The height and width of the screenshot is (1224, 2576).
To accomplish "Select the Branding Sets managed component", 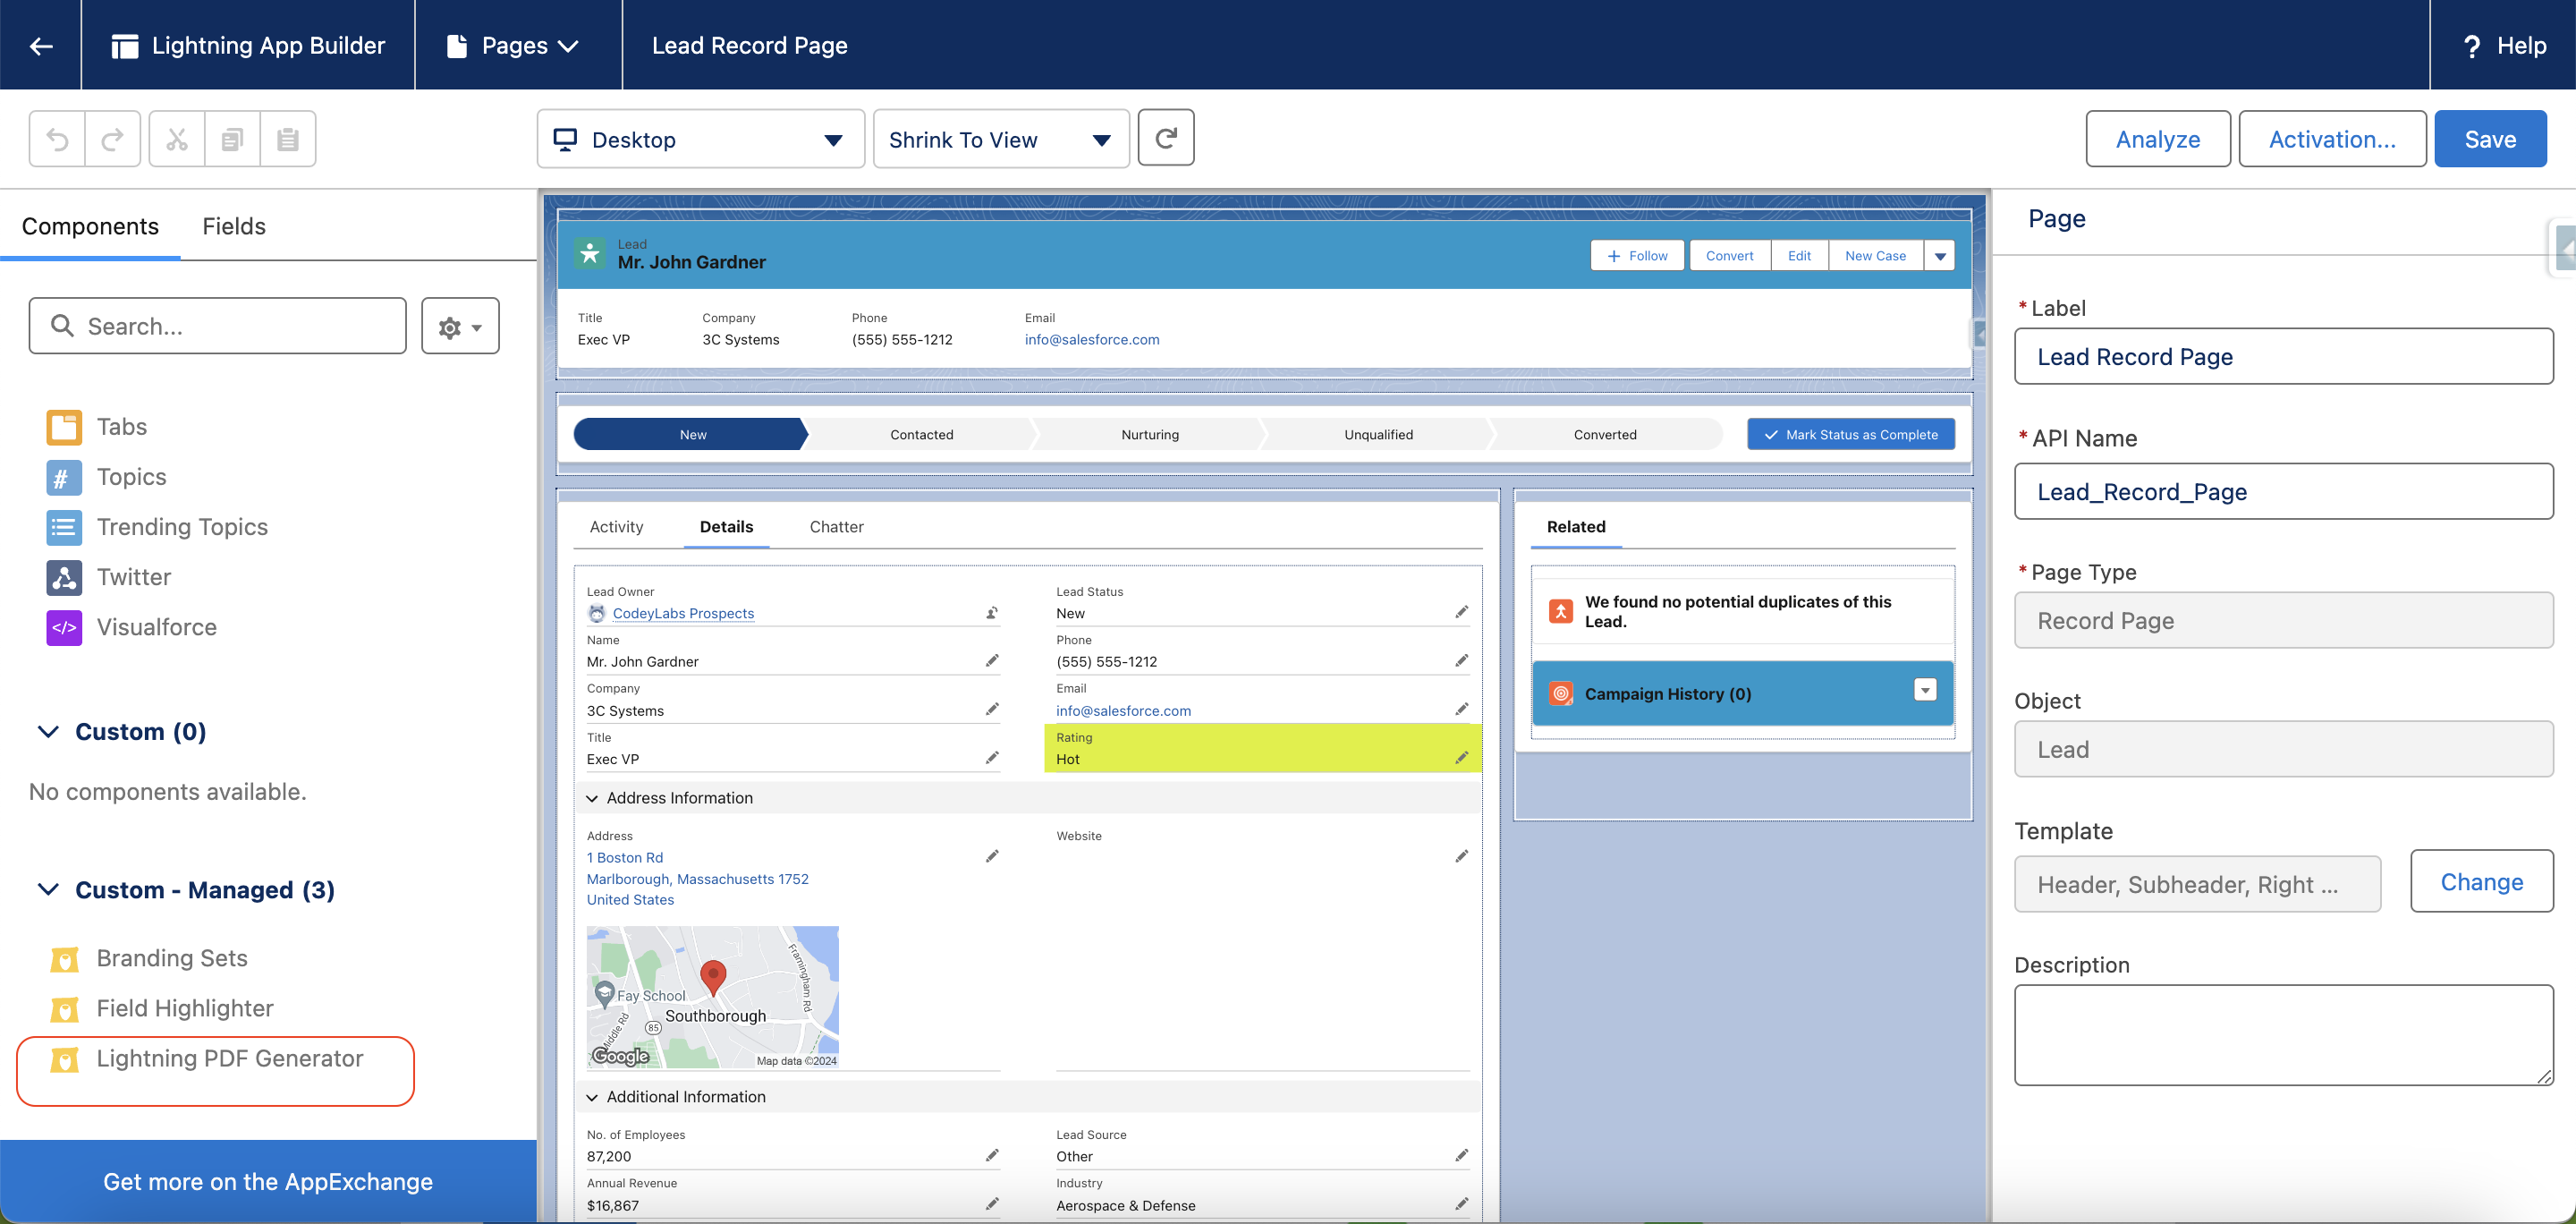I will 147,958.
